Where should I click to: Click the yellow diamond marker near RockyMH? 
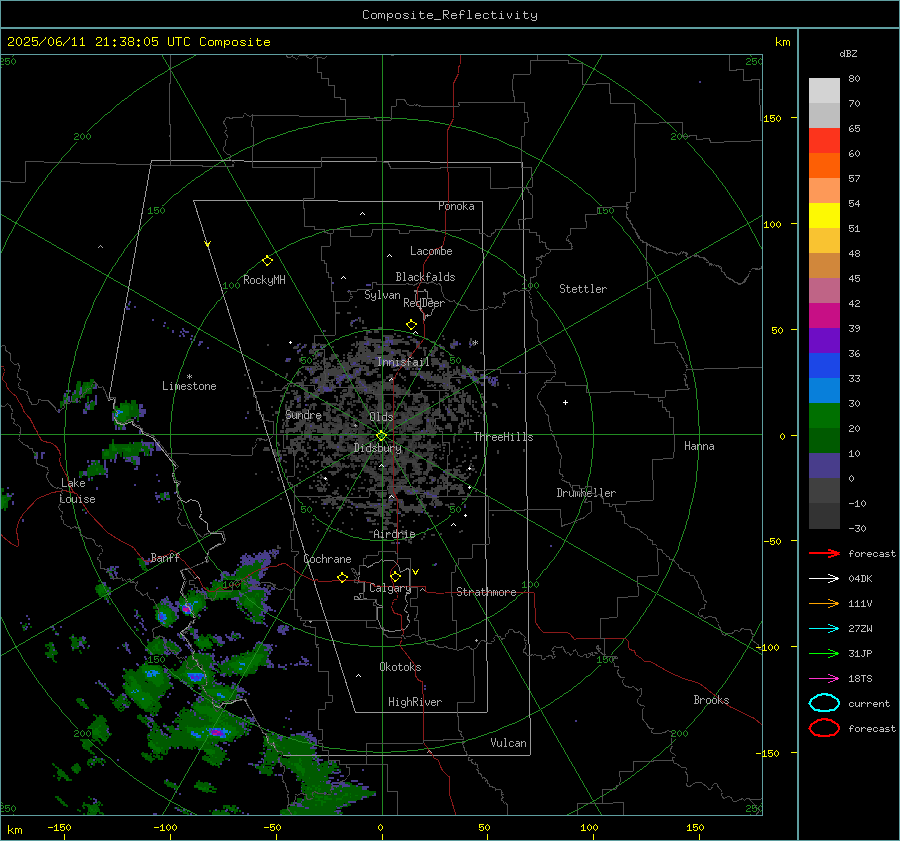pyautogui.click(x=267, y=261)
